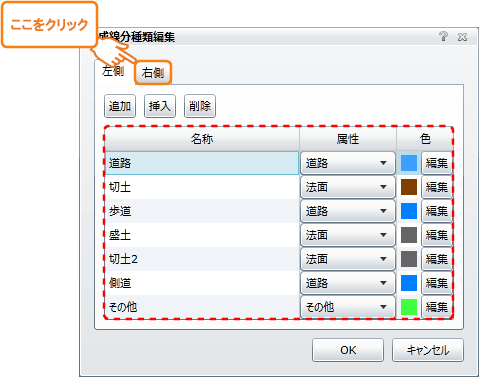479x377 pixels.
Task: Open attribute dropdown for 盛土 row
Action: pos(348,235)
